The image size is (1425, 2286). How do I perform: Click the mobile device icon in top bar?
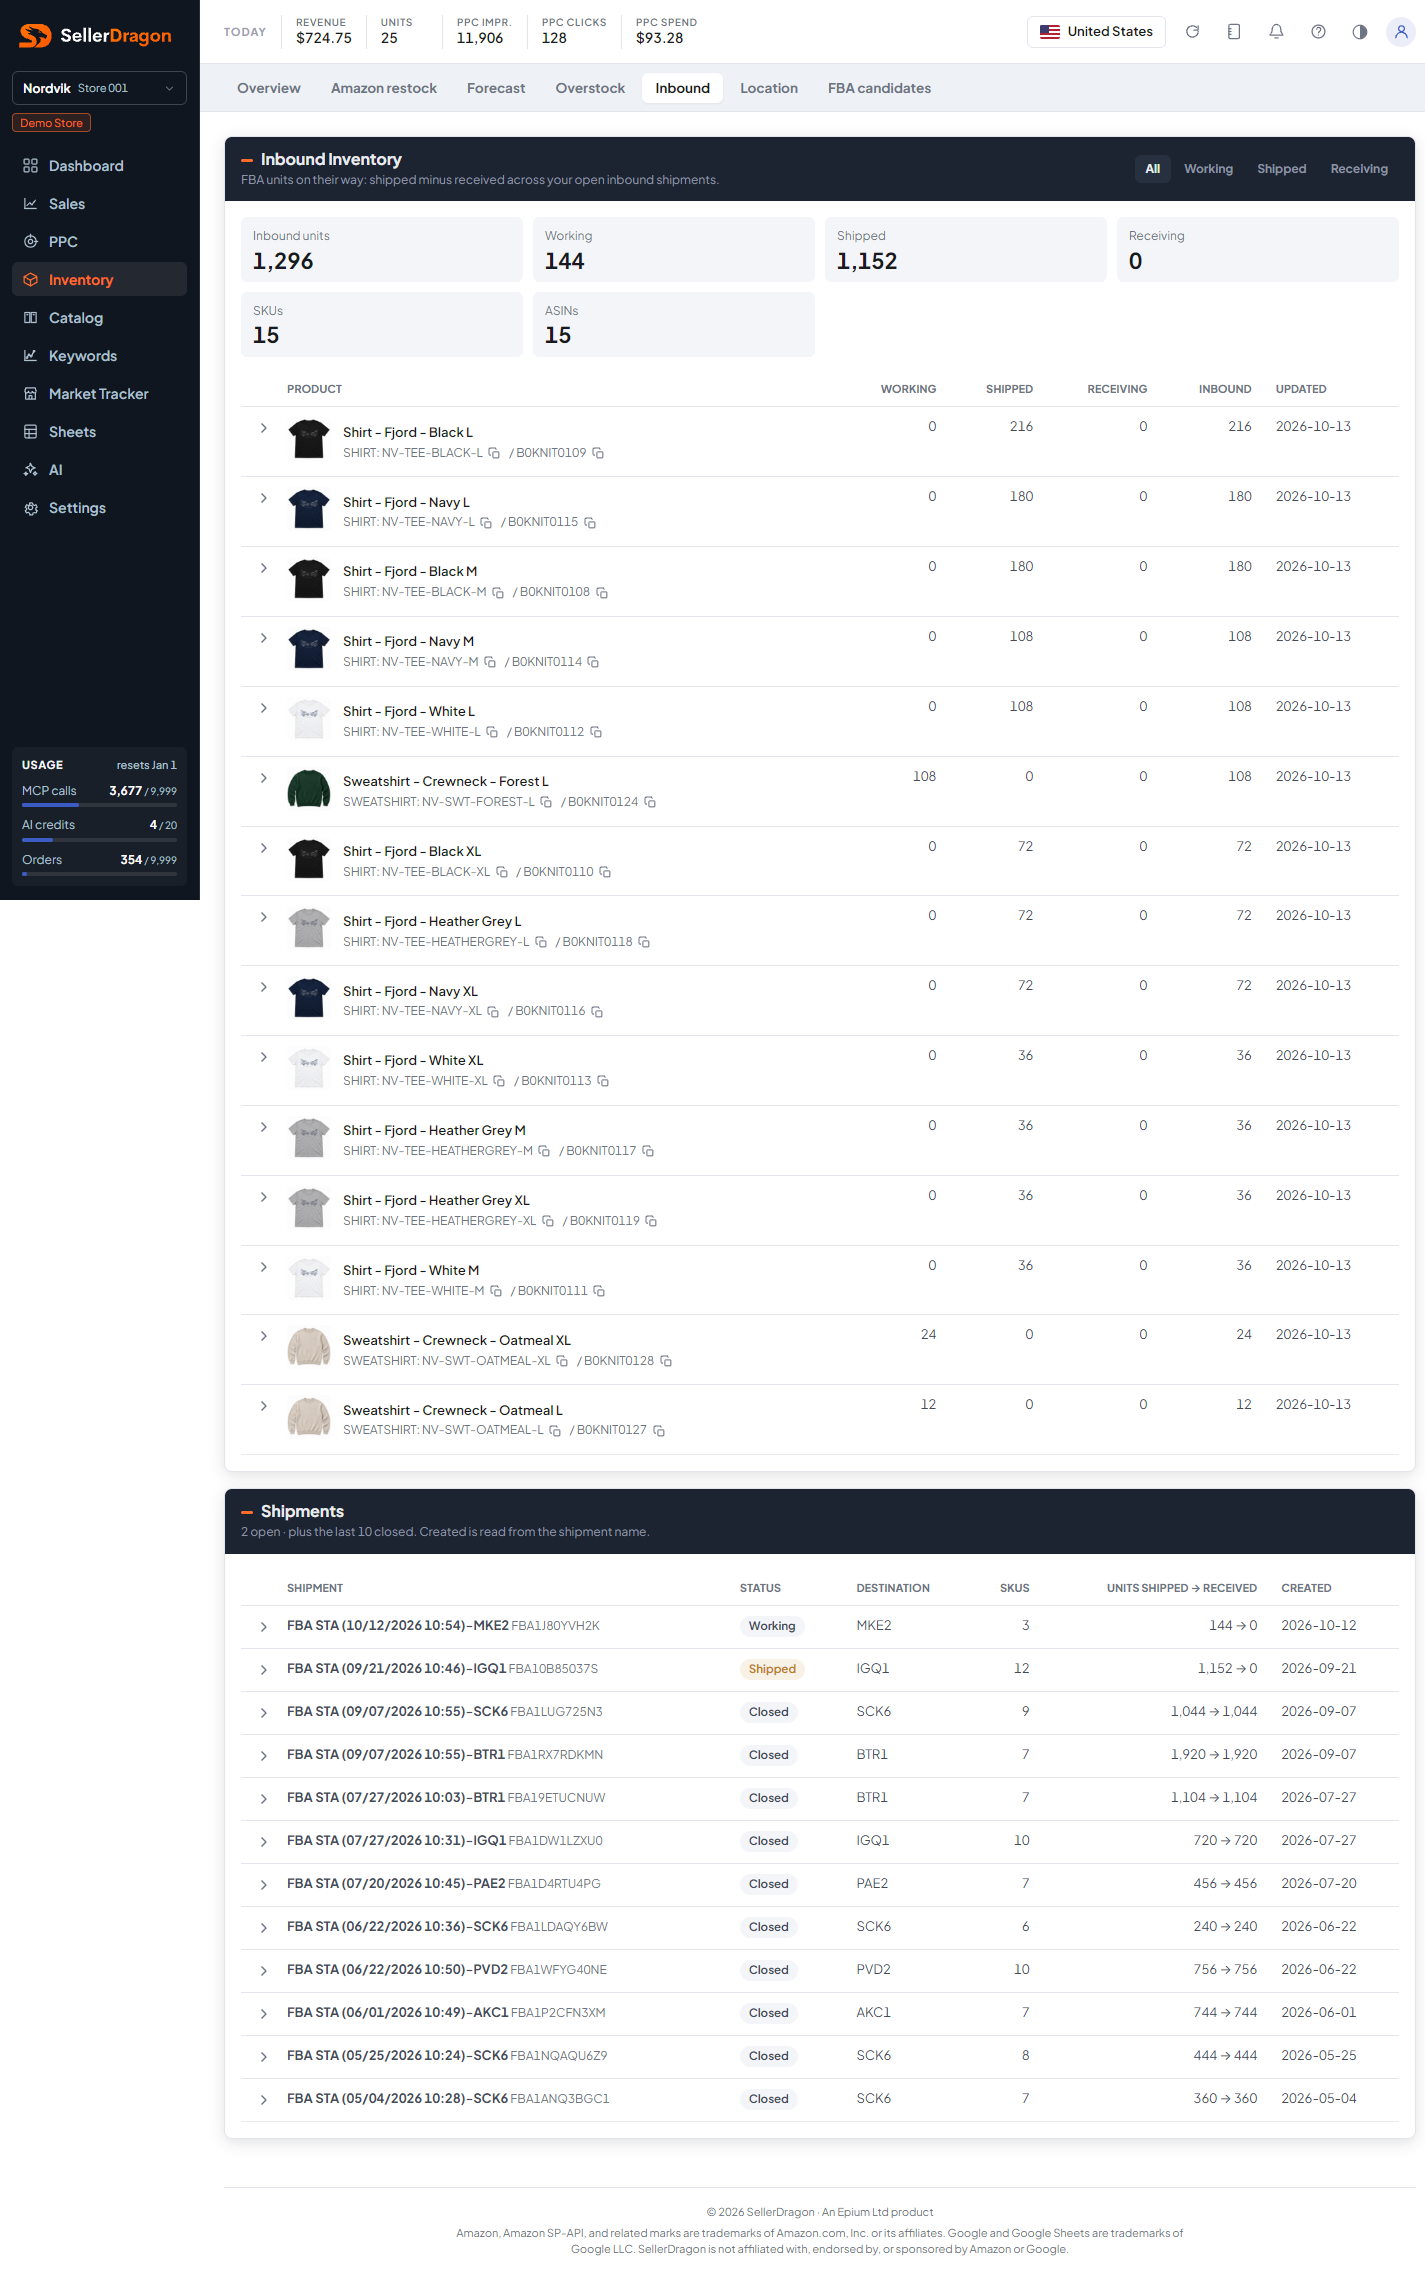tap(1234, 32)
